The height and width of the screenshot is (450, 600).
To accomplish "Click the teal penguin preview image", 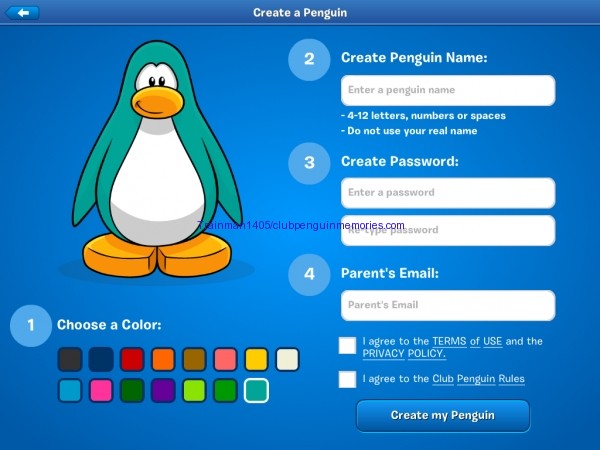I will [155, 160].
